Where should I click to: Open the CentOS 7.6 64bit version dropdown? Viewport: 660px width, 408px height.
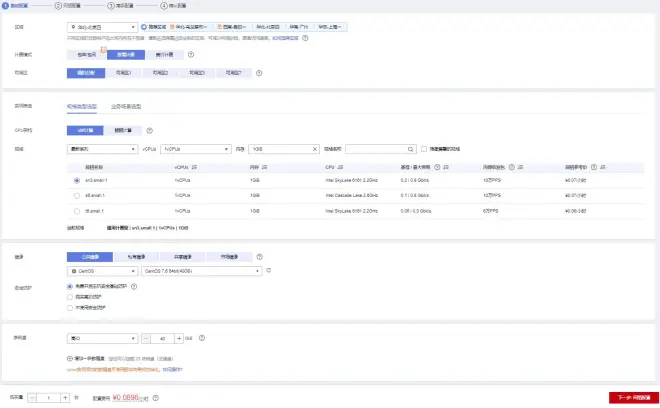(202, 271)
